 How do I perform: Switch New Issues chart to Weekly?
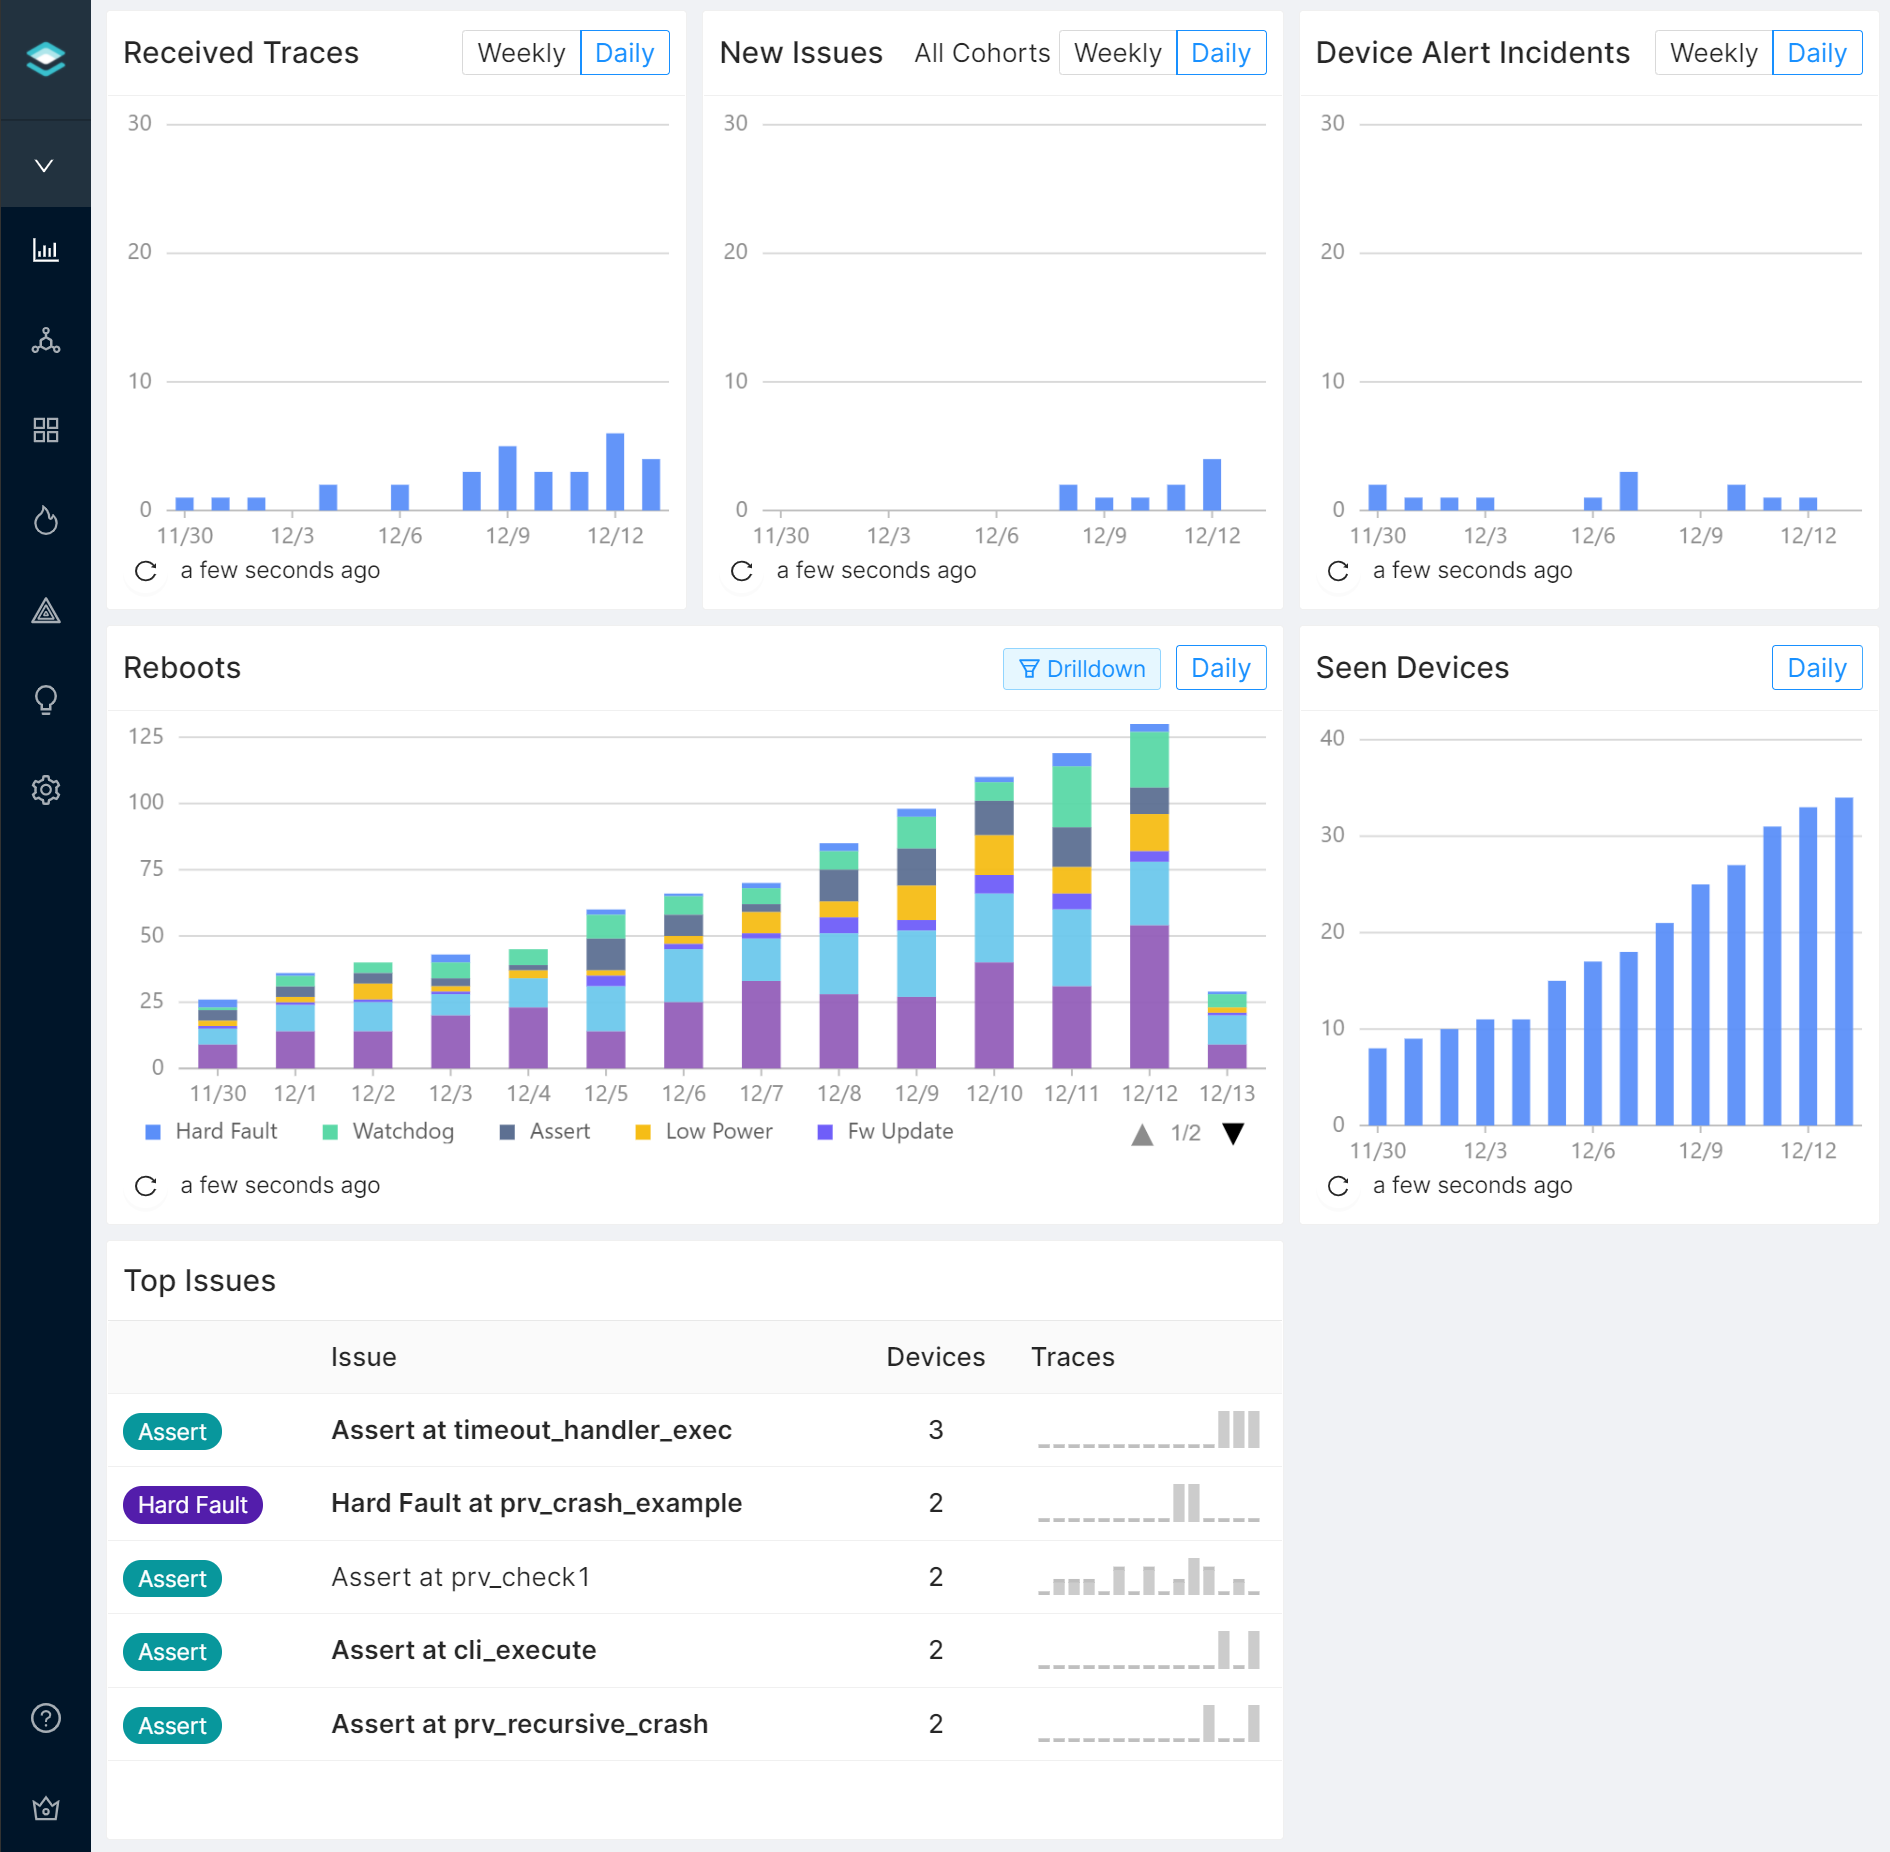(1117, 52)
